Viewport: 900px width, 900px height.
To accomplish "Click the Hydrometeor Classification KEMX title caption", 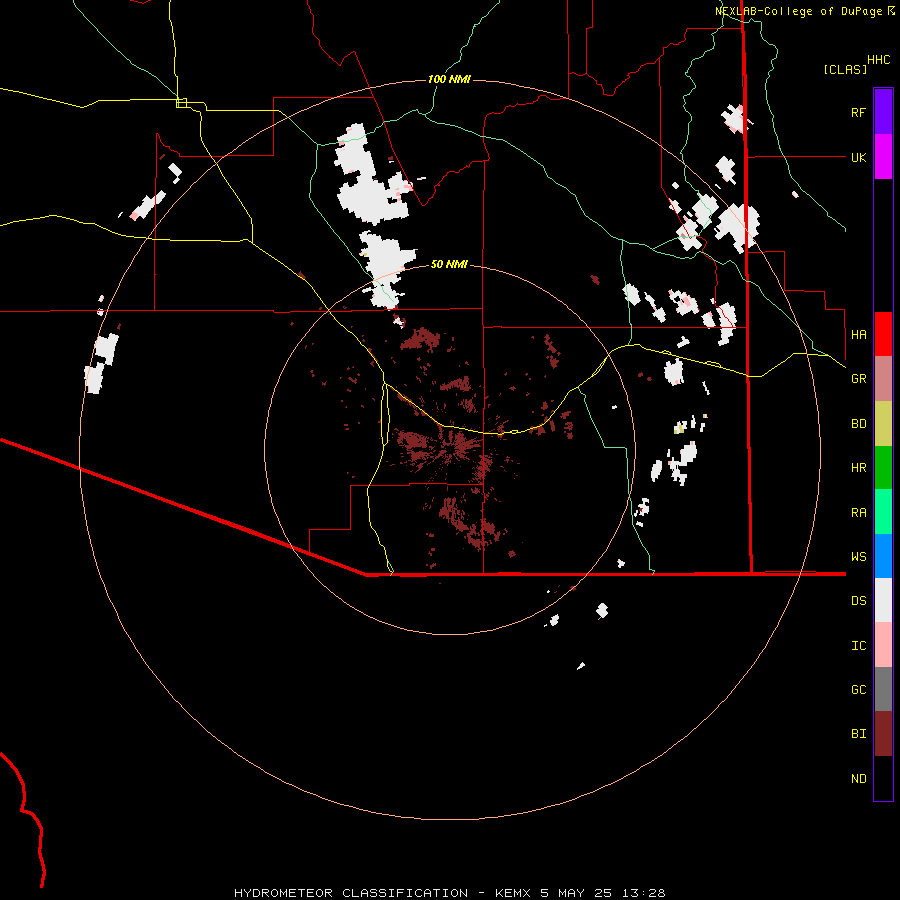I will 449,893.
